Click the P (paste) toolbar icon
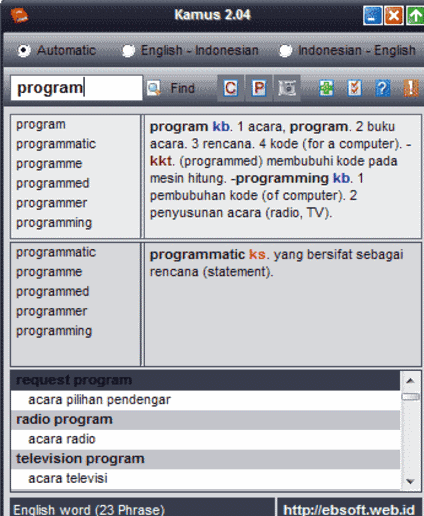Screen dimensions: 424x516 (259, 88)
